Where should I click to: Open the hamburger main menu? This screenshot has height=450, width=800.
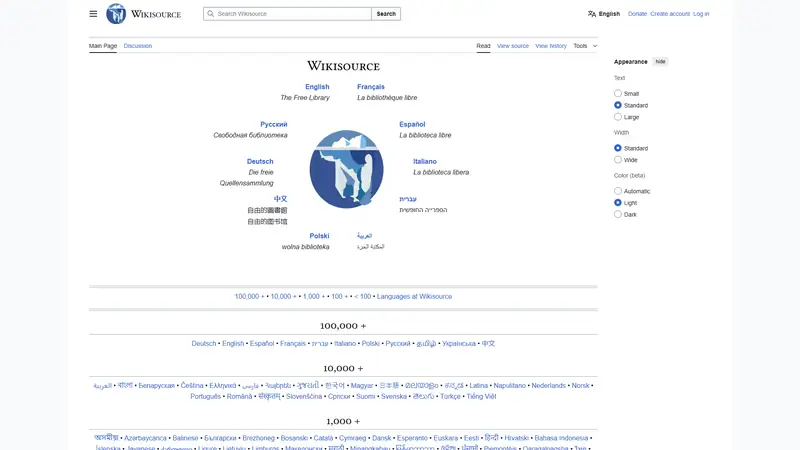93,14
